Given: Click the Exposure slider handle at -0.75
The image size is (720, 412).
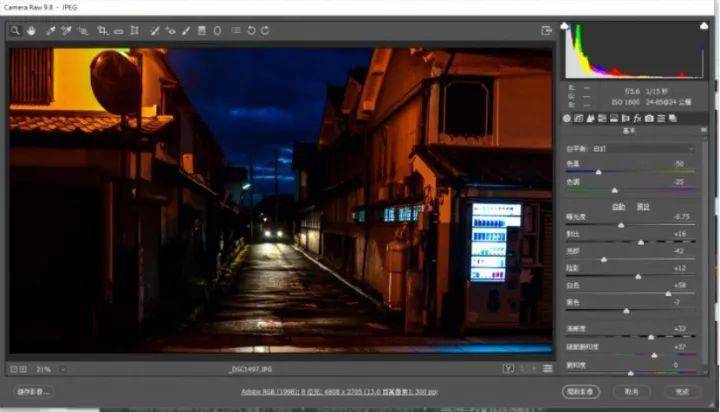Looking at the screenshot, I should 621,225.
